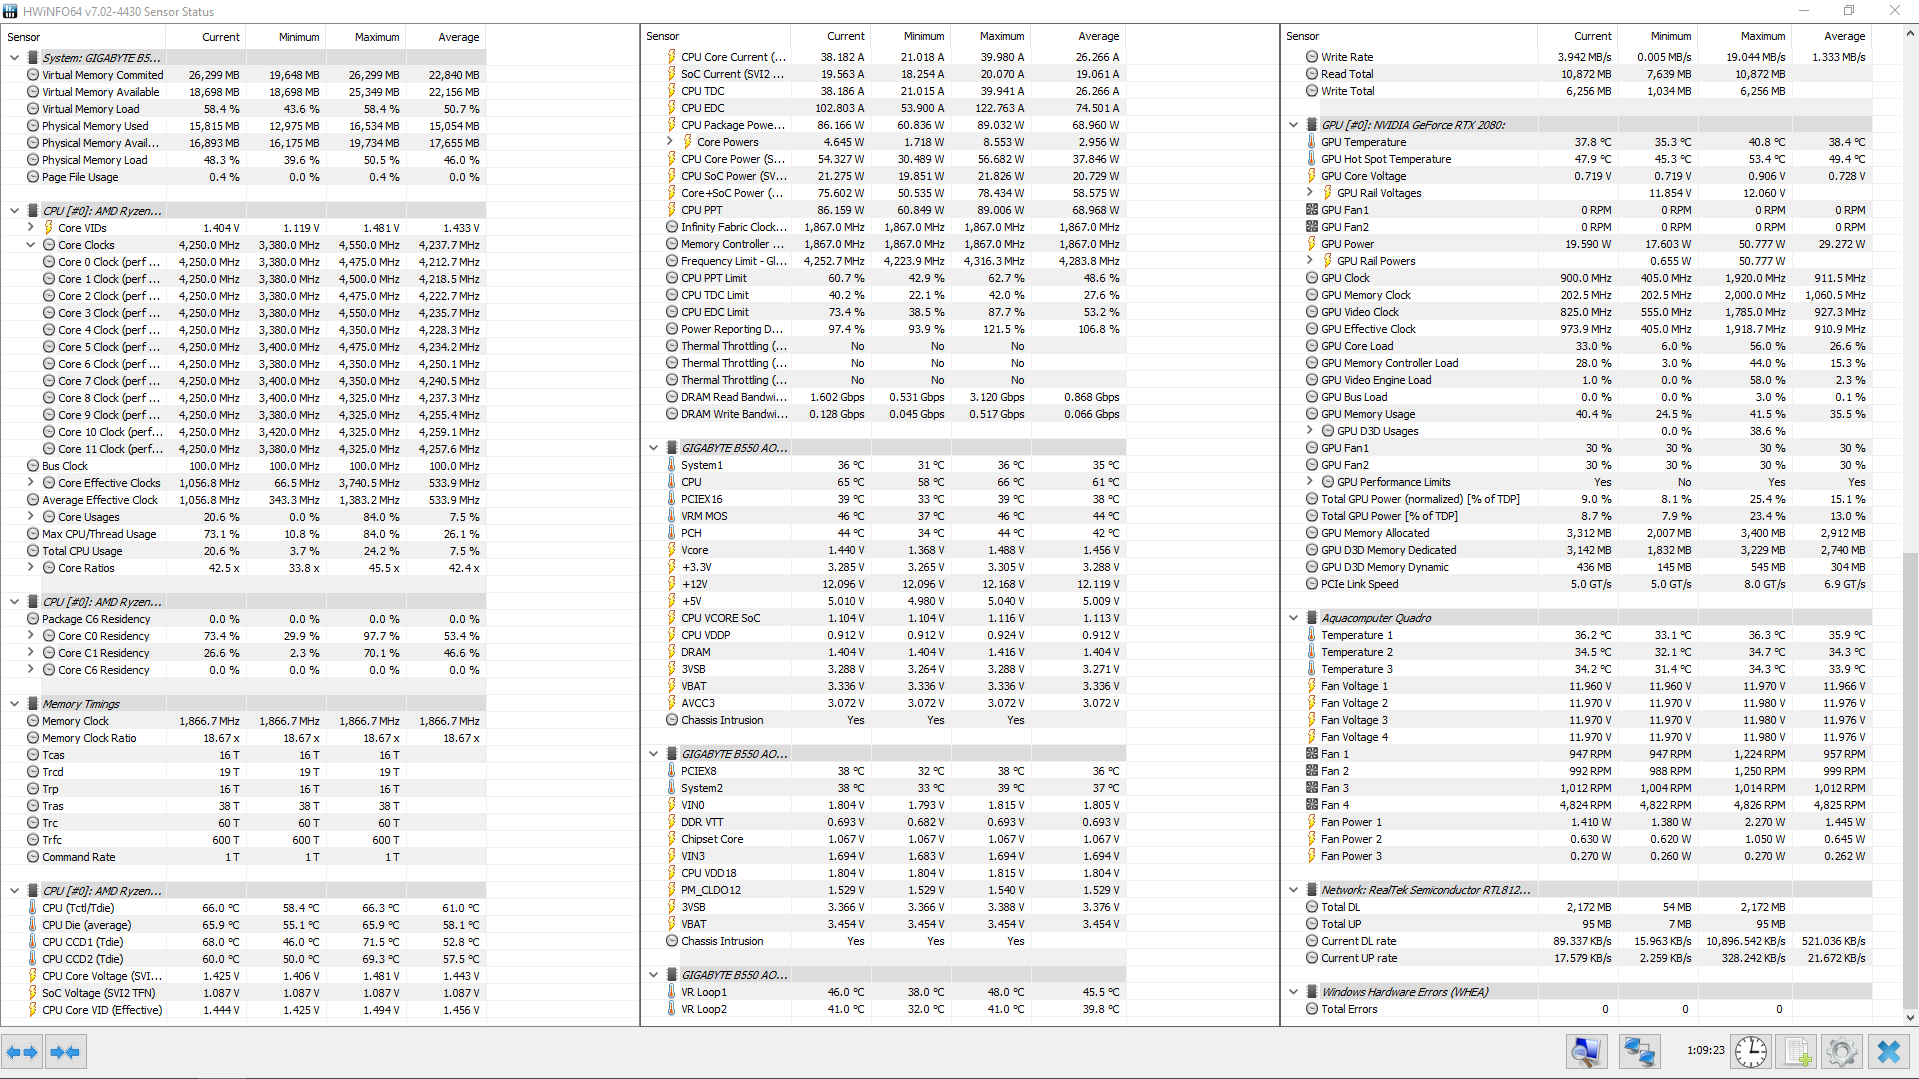Expand the Core Powers group
This screenshot has height=1079, width=1919.
tap(668, 141)
